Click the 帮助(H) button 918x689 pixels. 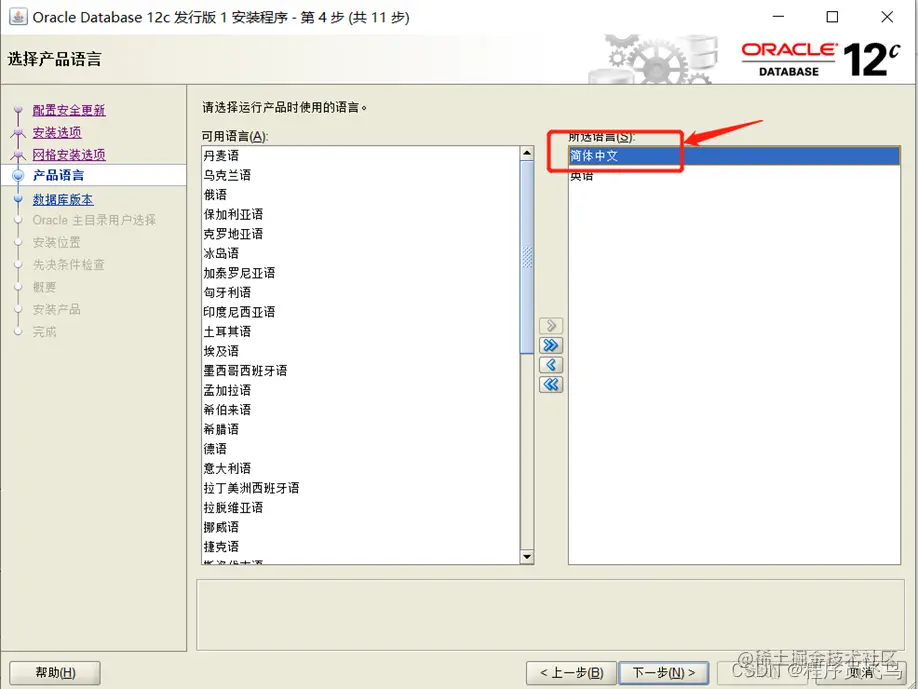55,673
